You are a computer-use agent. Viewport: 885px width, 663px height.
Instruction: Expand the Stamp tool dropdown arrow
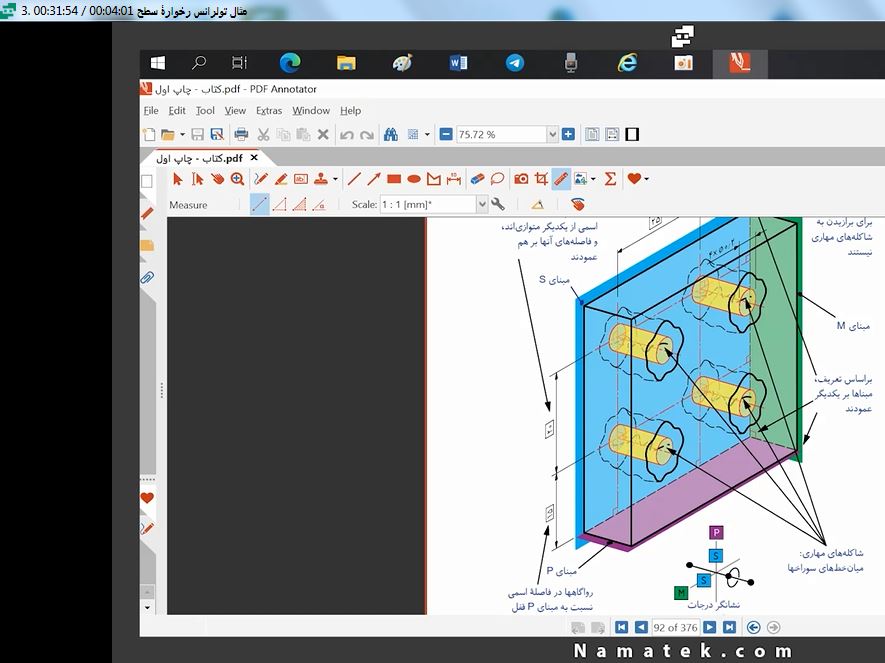[x=335, y=179]
